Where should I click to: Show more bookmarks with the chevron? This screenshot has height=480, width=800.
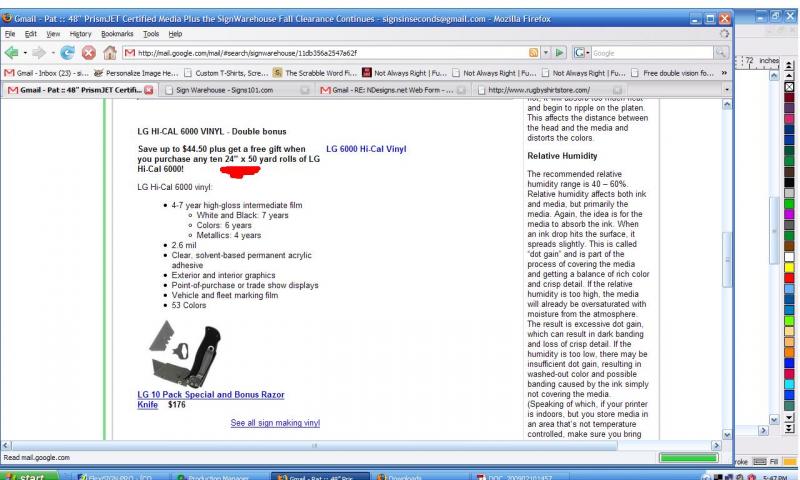pyautogui.click(x=723, y=73)
